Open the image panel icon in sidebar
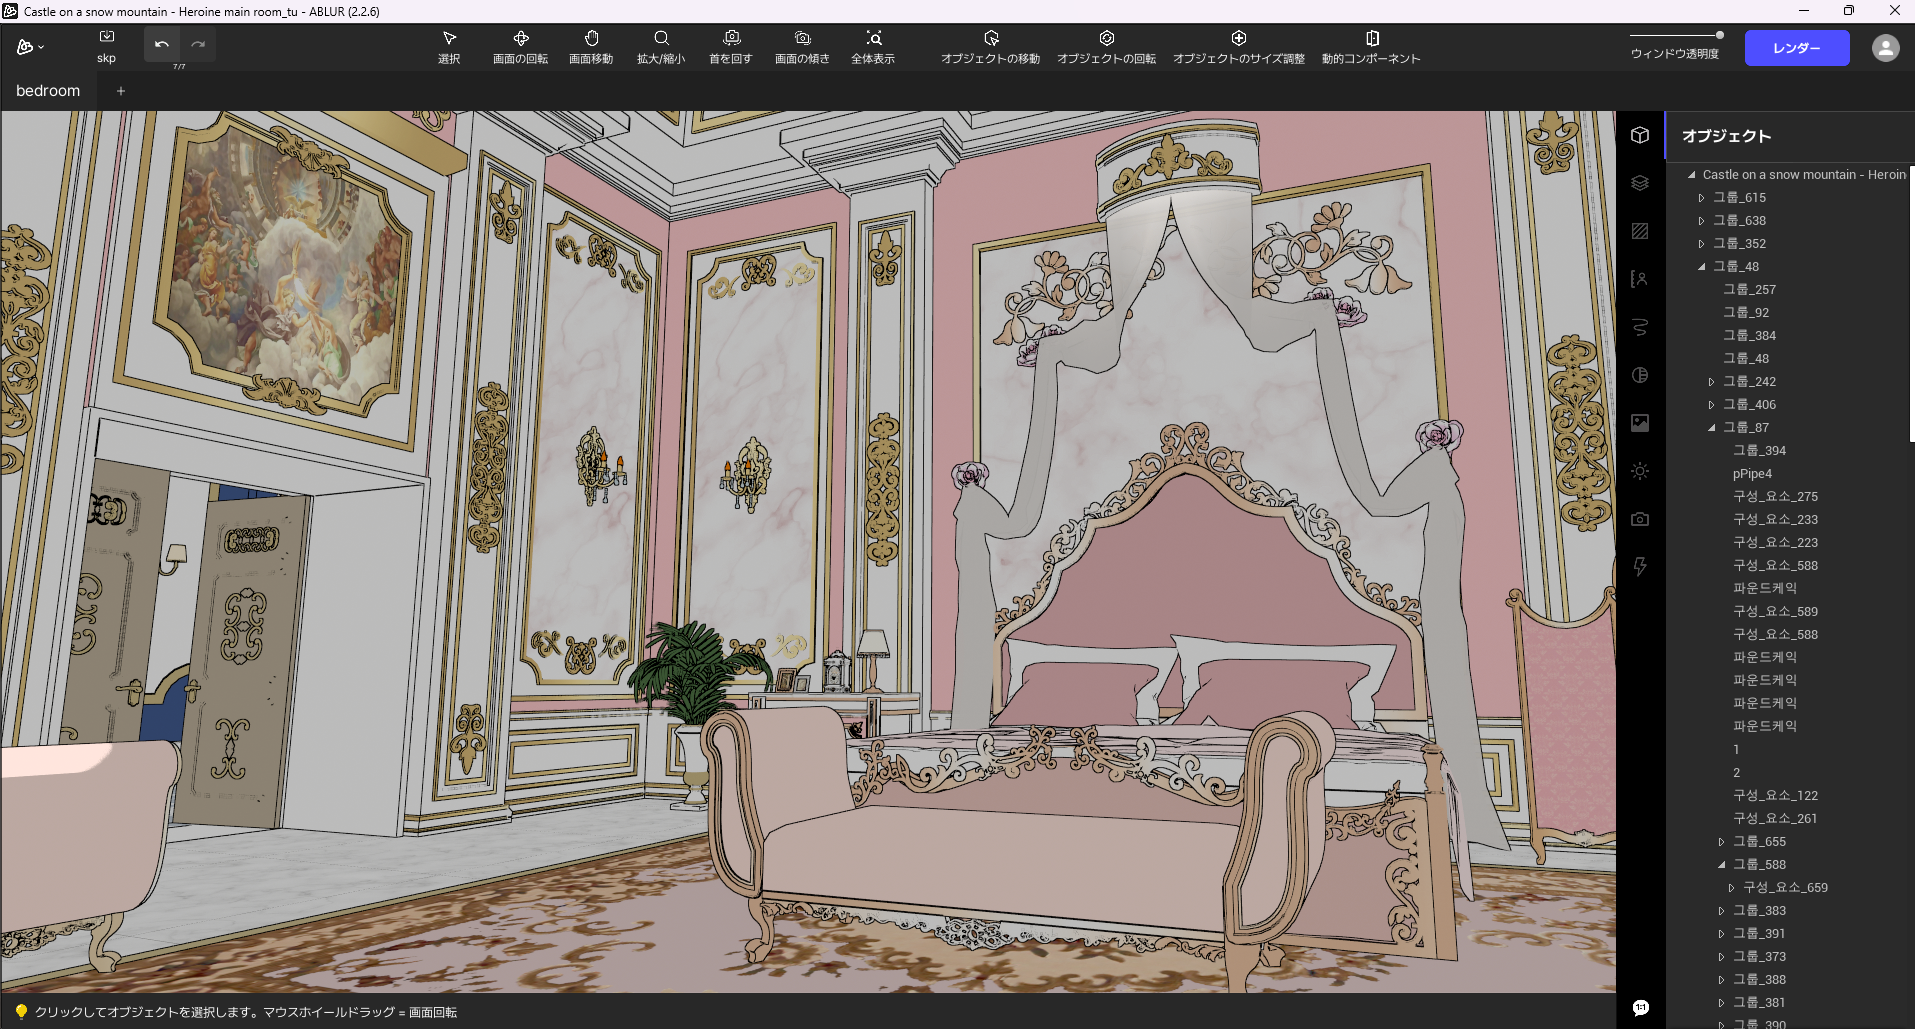 pyautogui.click(x=1640, y=423)
